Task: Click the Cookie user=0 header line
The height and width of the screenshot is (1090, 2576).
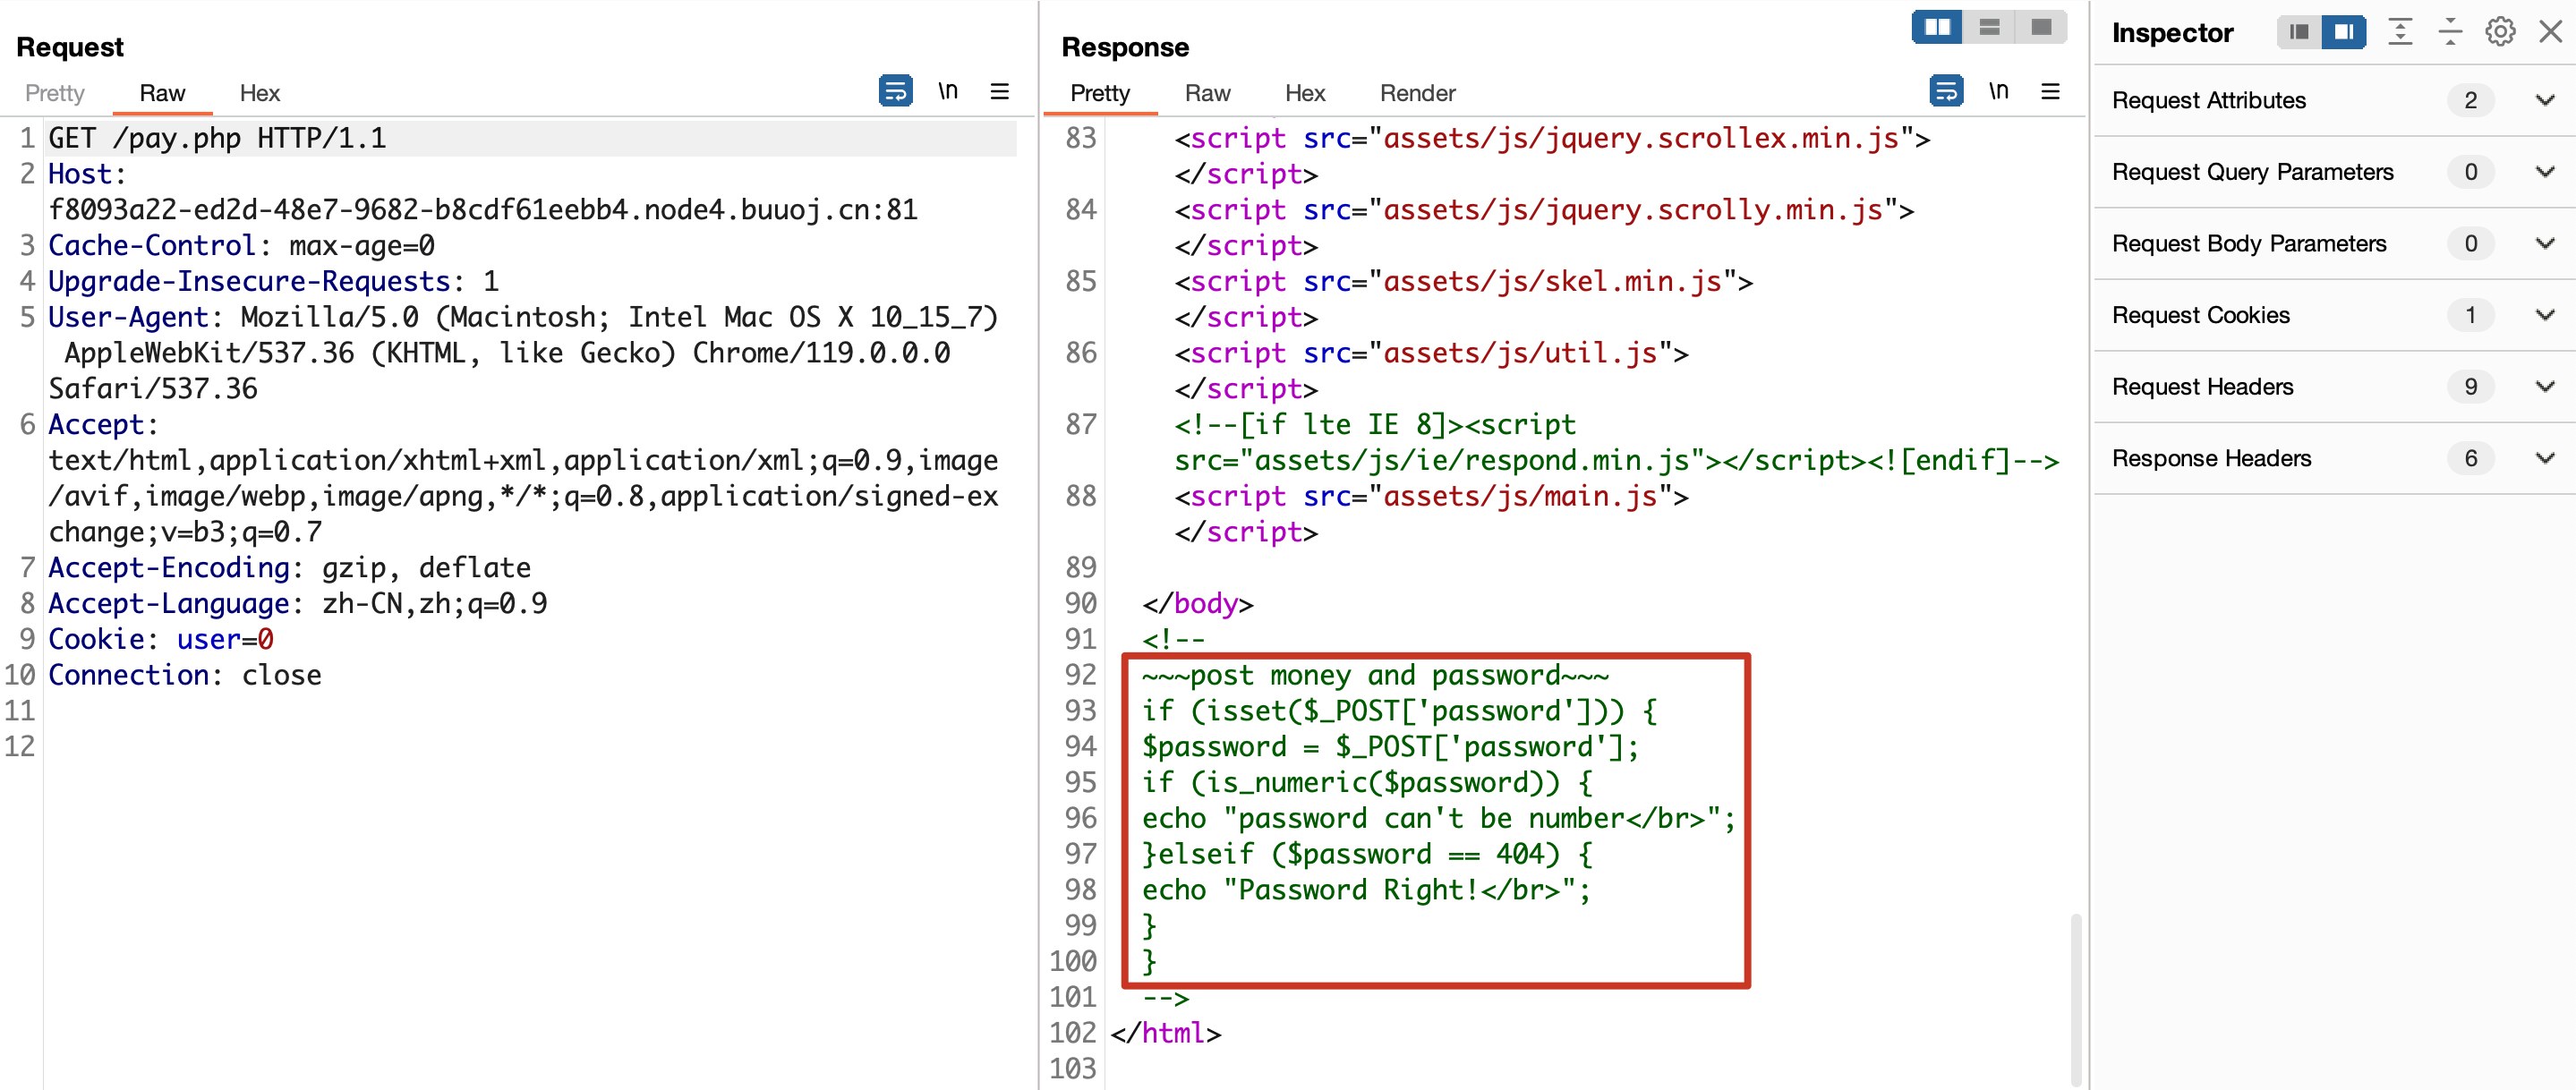Action: click(161, 639)
